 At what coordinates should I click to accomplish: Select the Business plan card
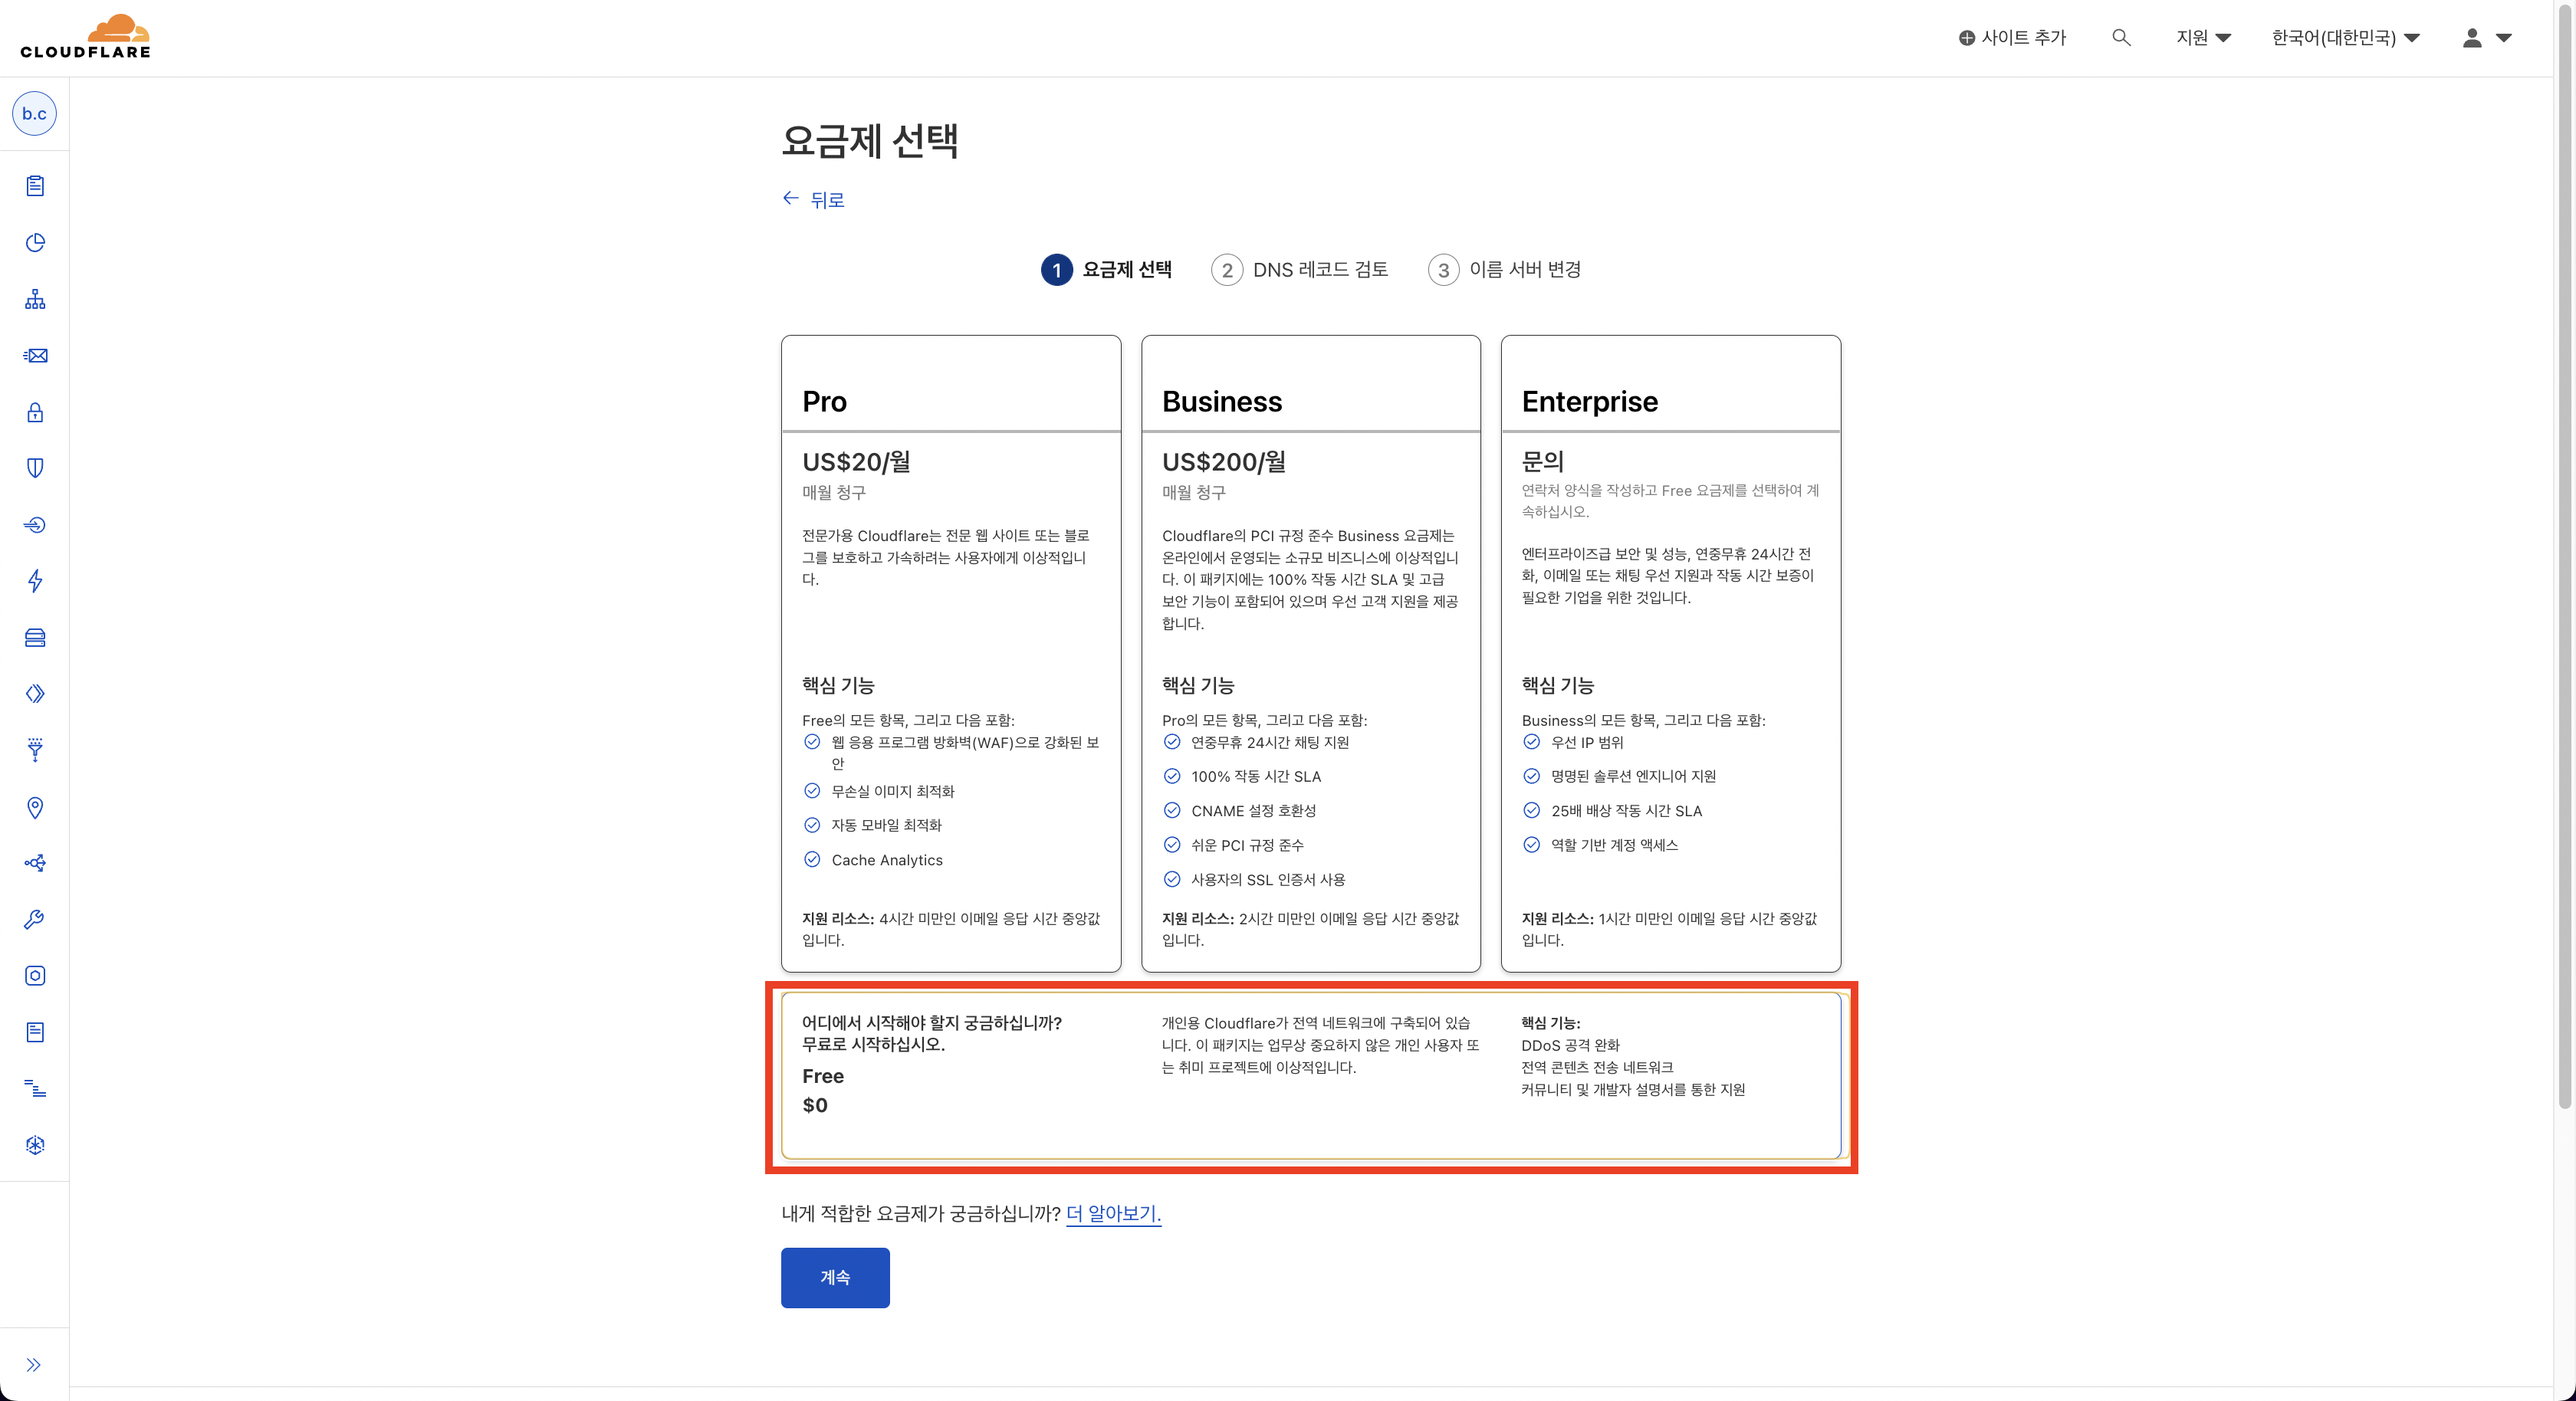click(x=1310, y=652)
